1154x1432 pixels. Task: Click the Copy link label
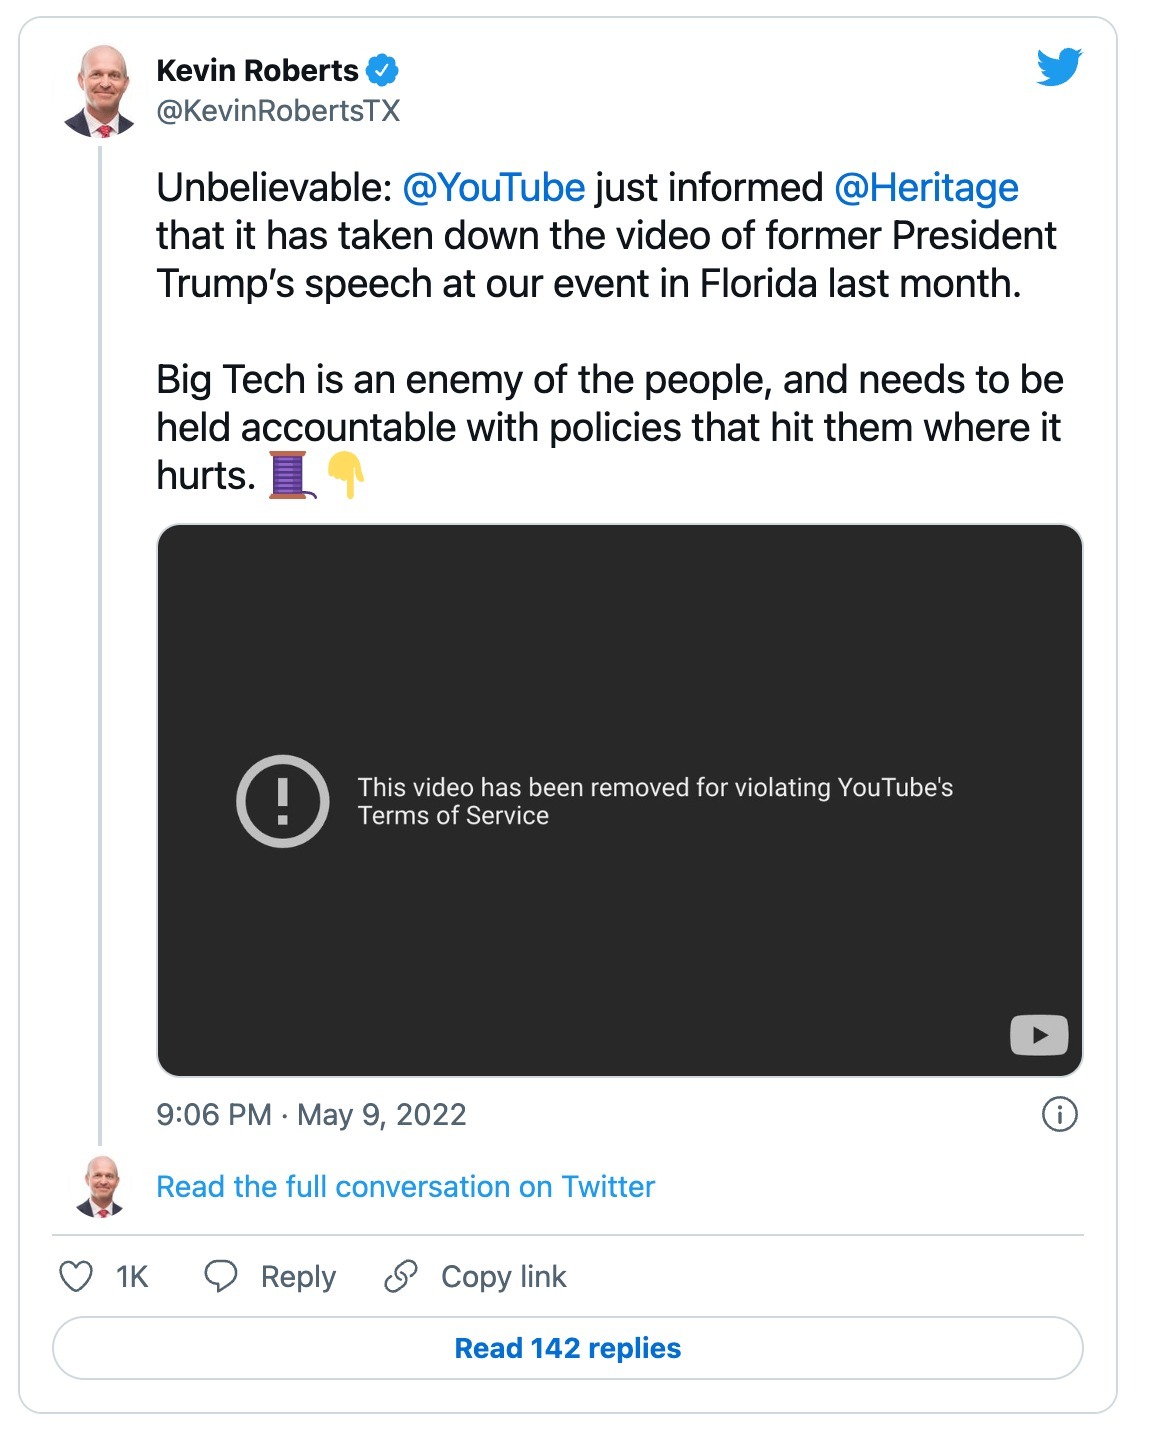coord(504,1277)
